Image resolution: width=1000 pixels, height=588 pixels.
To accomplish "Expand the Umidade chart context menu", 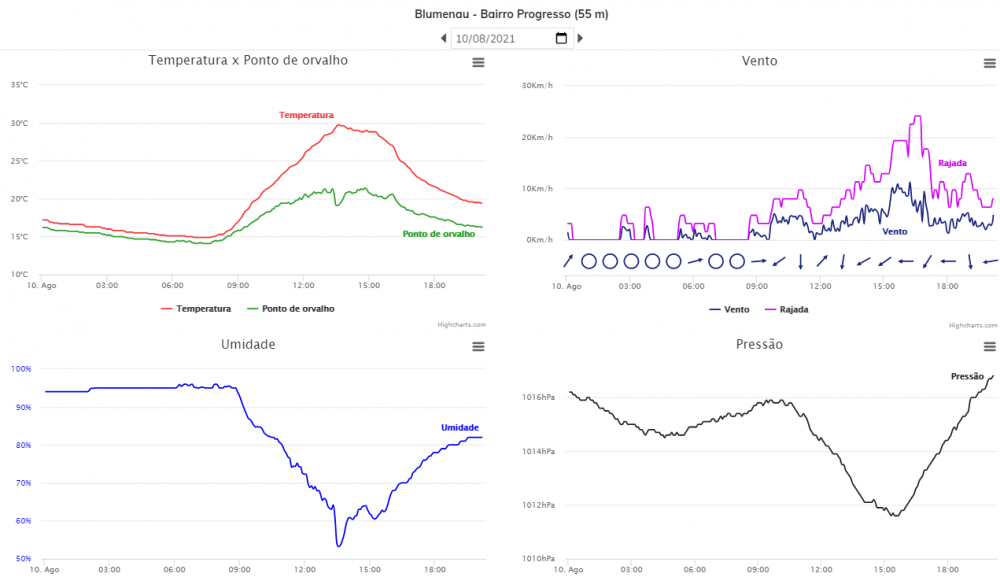I will pyautogui.click(x=478, y=346).
